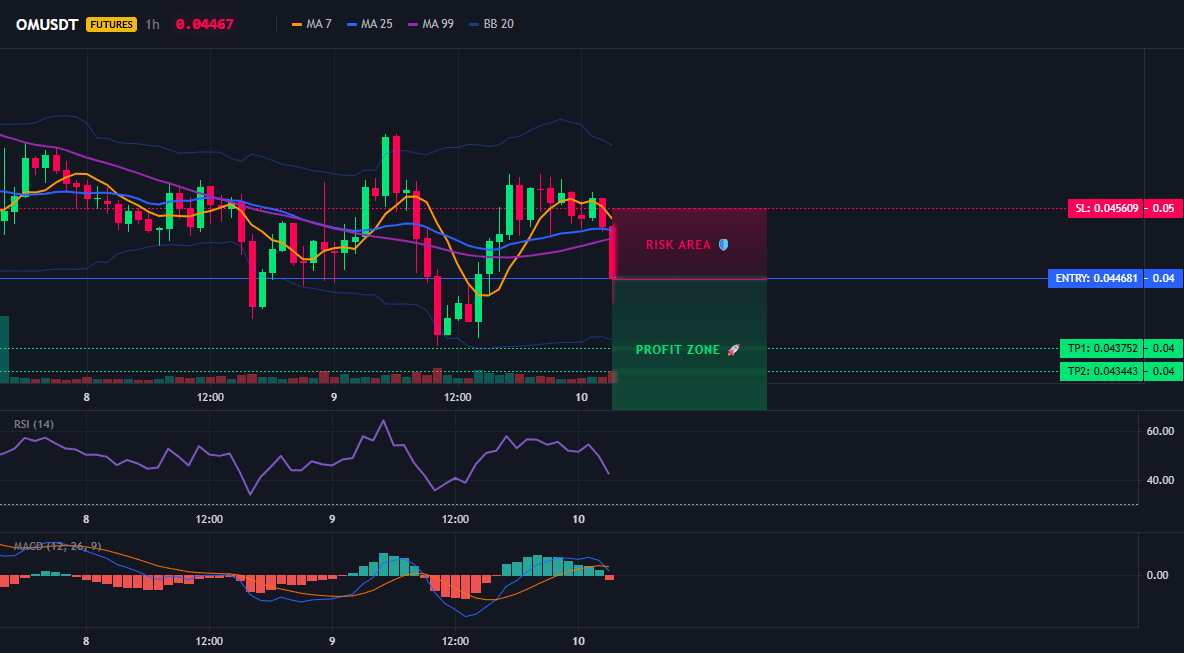Click the PROFIT ZONE label
1184x653 pixels.
pos(678,350)
